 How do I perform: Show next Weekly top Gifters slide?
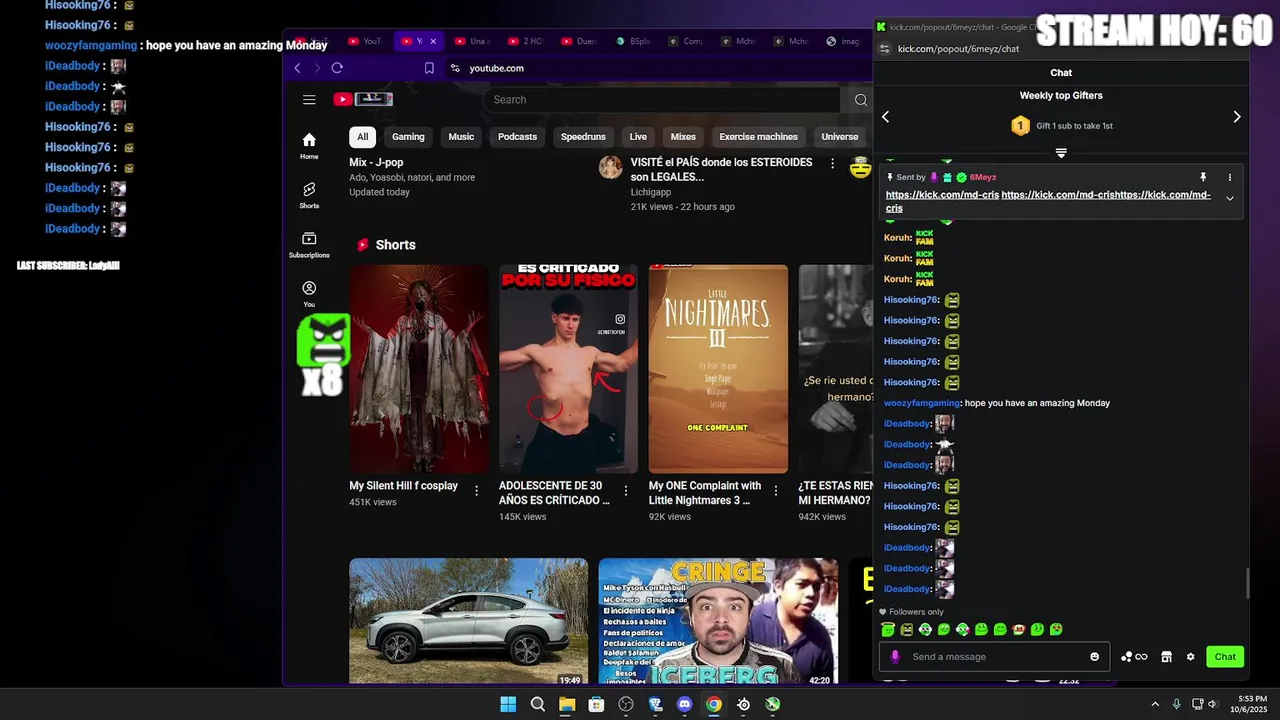click(1237, 117)
